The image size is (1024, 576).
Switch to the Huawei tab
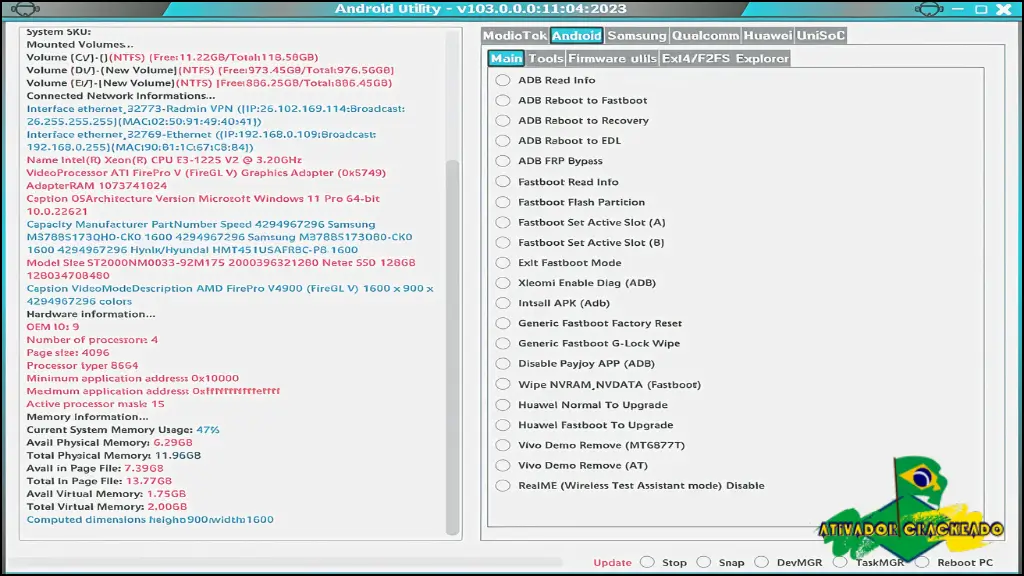767,35
